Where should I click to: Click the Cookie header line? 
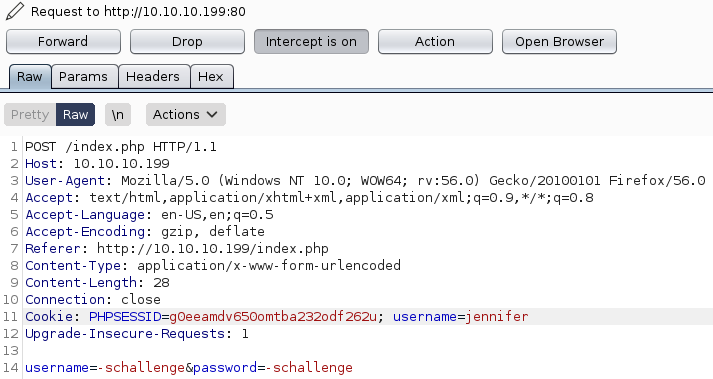click(368, 317)
